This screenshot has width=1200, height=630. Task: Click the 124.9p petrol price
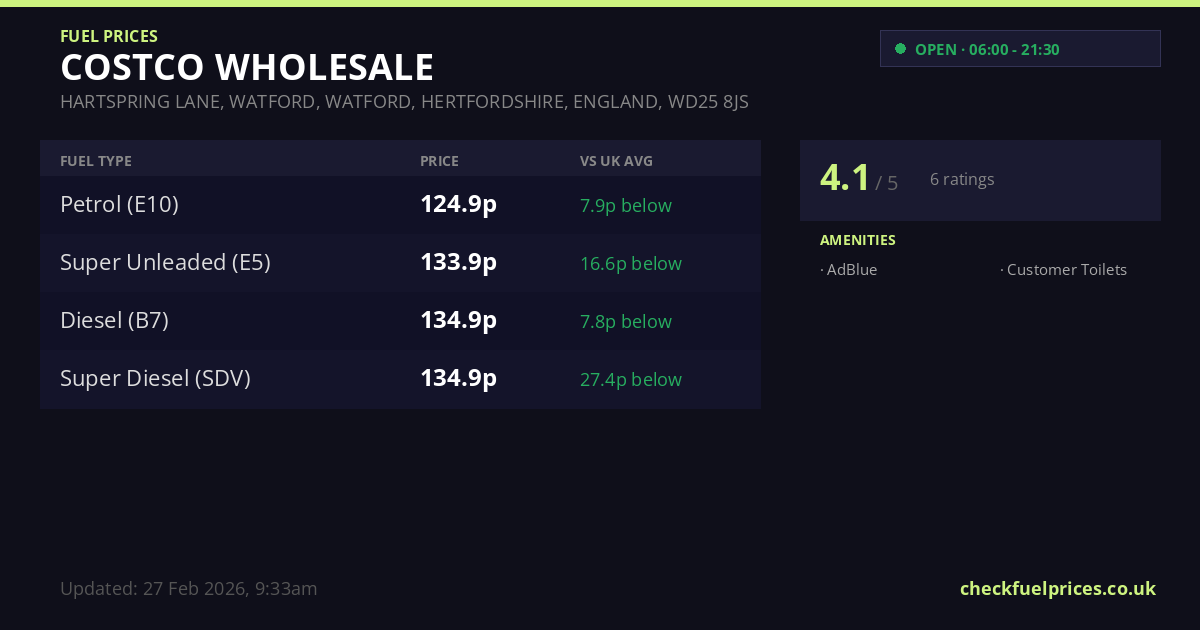pos(458,205)
